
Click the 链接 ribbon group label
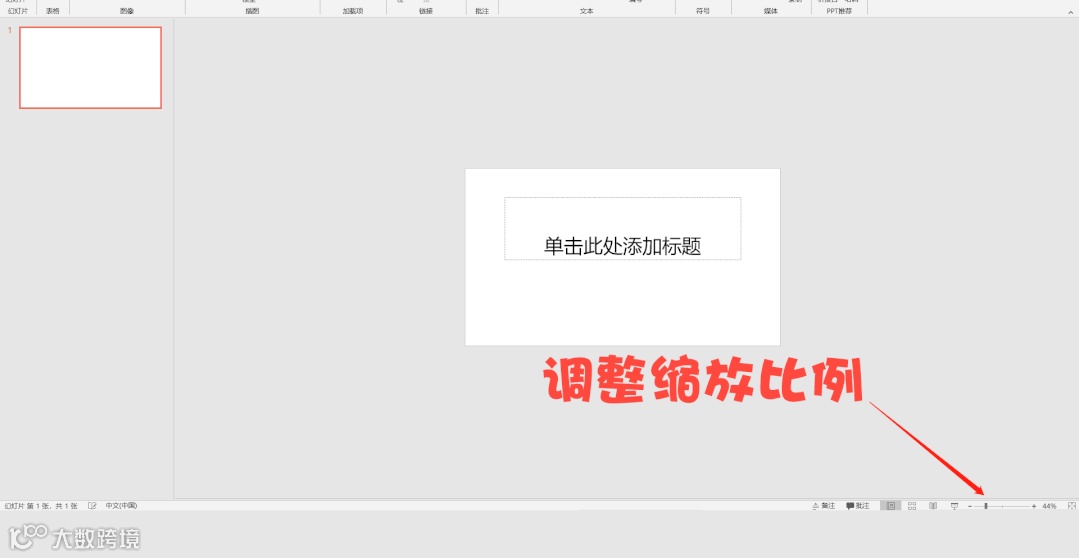point(426,11)
